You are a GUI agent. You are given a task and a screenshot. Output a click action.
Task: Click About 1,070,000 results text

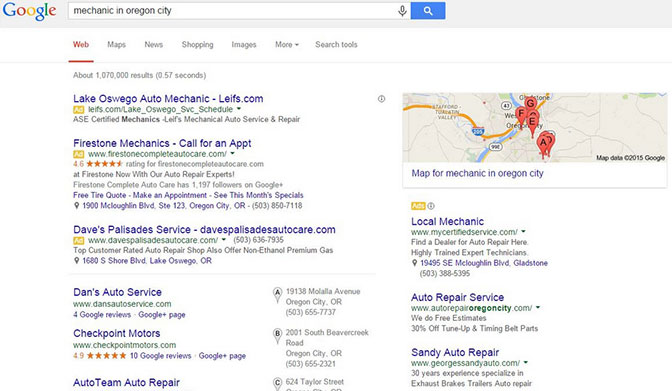point(139,75)
